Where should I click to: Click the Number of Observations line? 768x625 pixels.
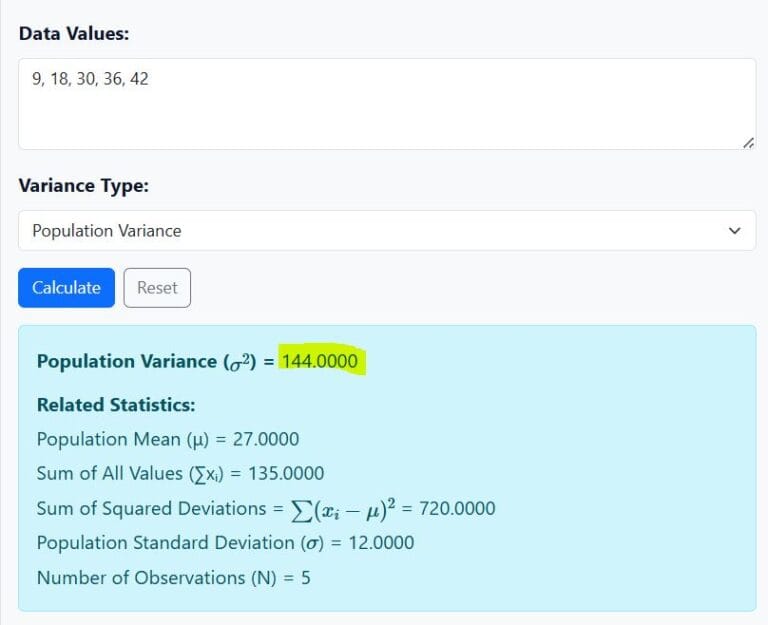click(x=173, y=578)
